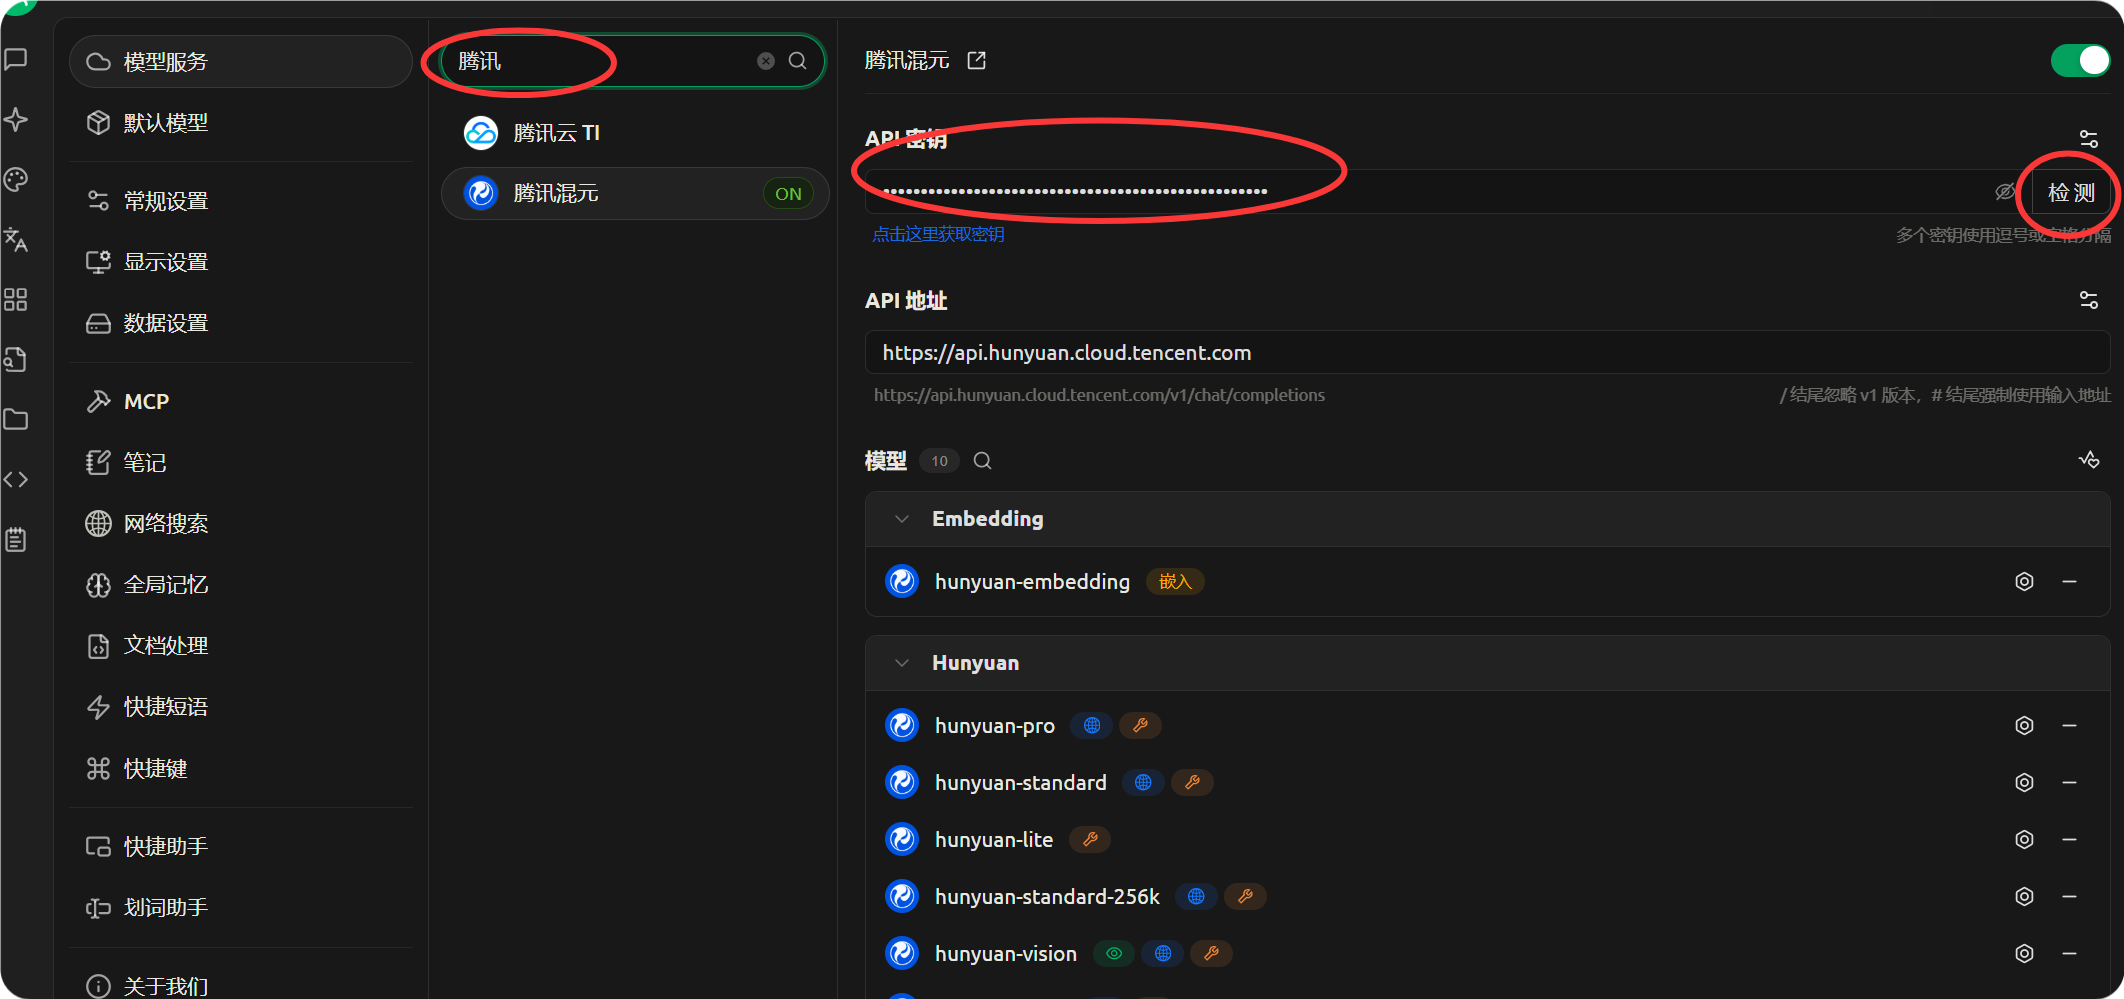Image resolution: width=2124 pixels, height=999 pixels.
Task: Open the folder files icon in the left sidebar
Action: click(16, 419)
